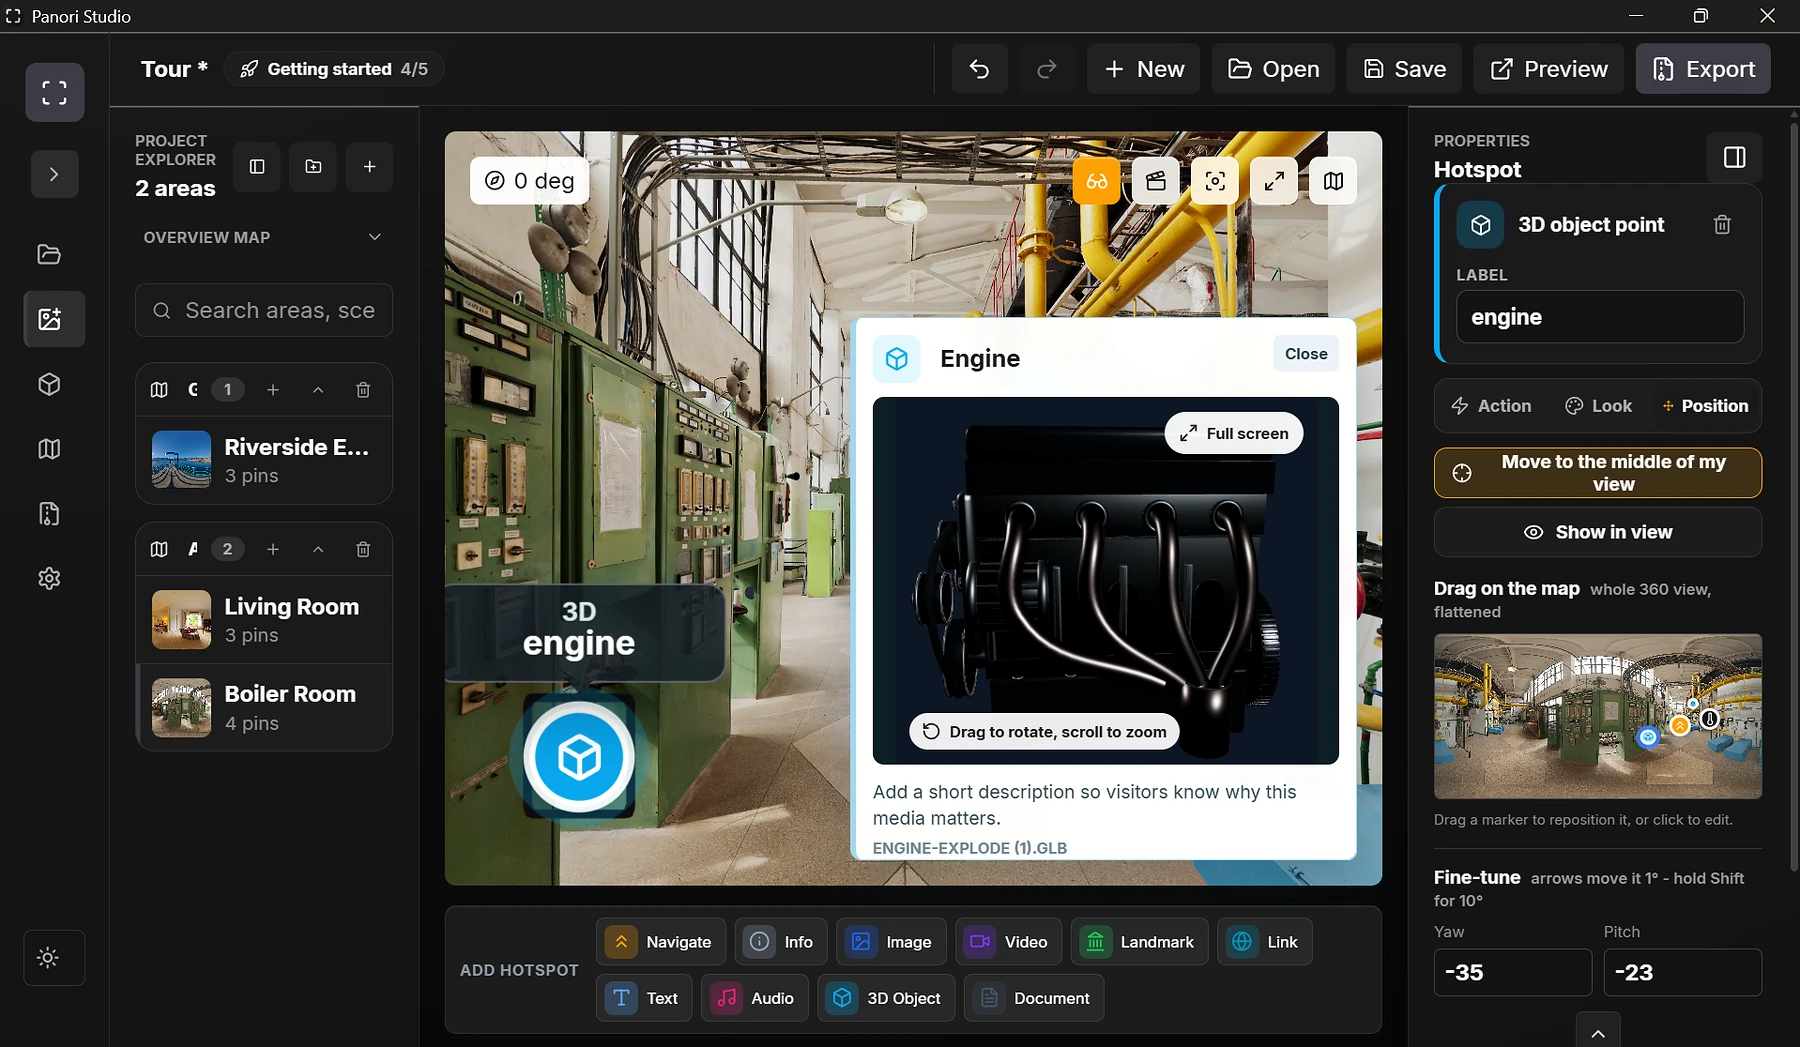Click Move to the middle of my view
The height and width of the screenshot is (1047, 1800).
[x=1598, y=473]
